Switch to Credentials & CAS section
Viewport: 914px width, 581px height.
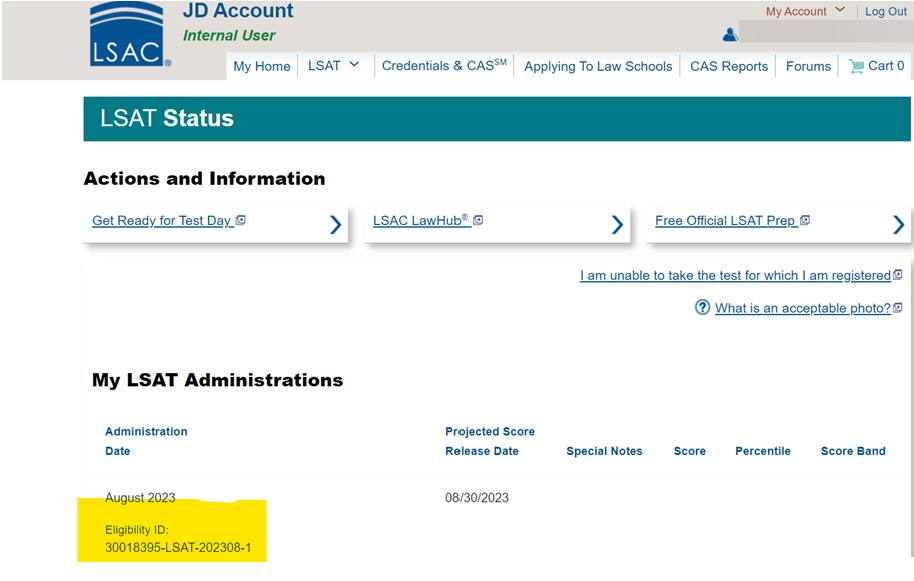pyautogui.click(x=443, y=66)
